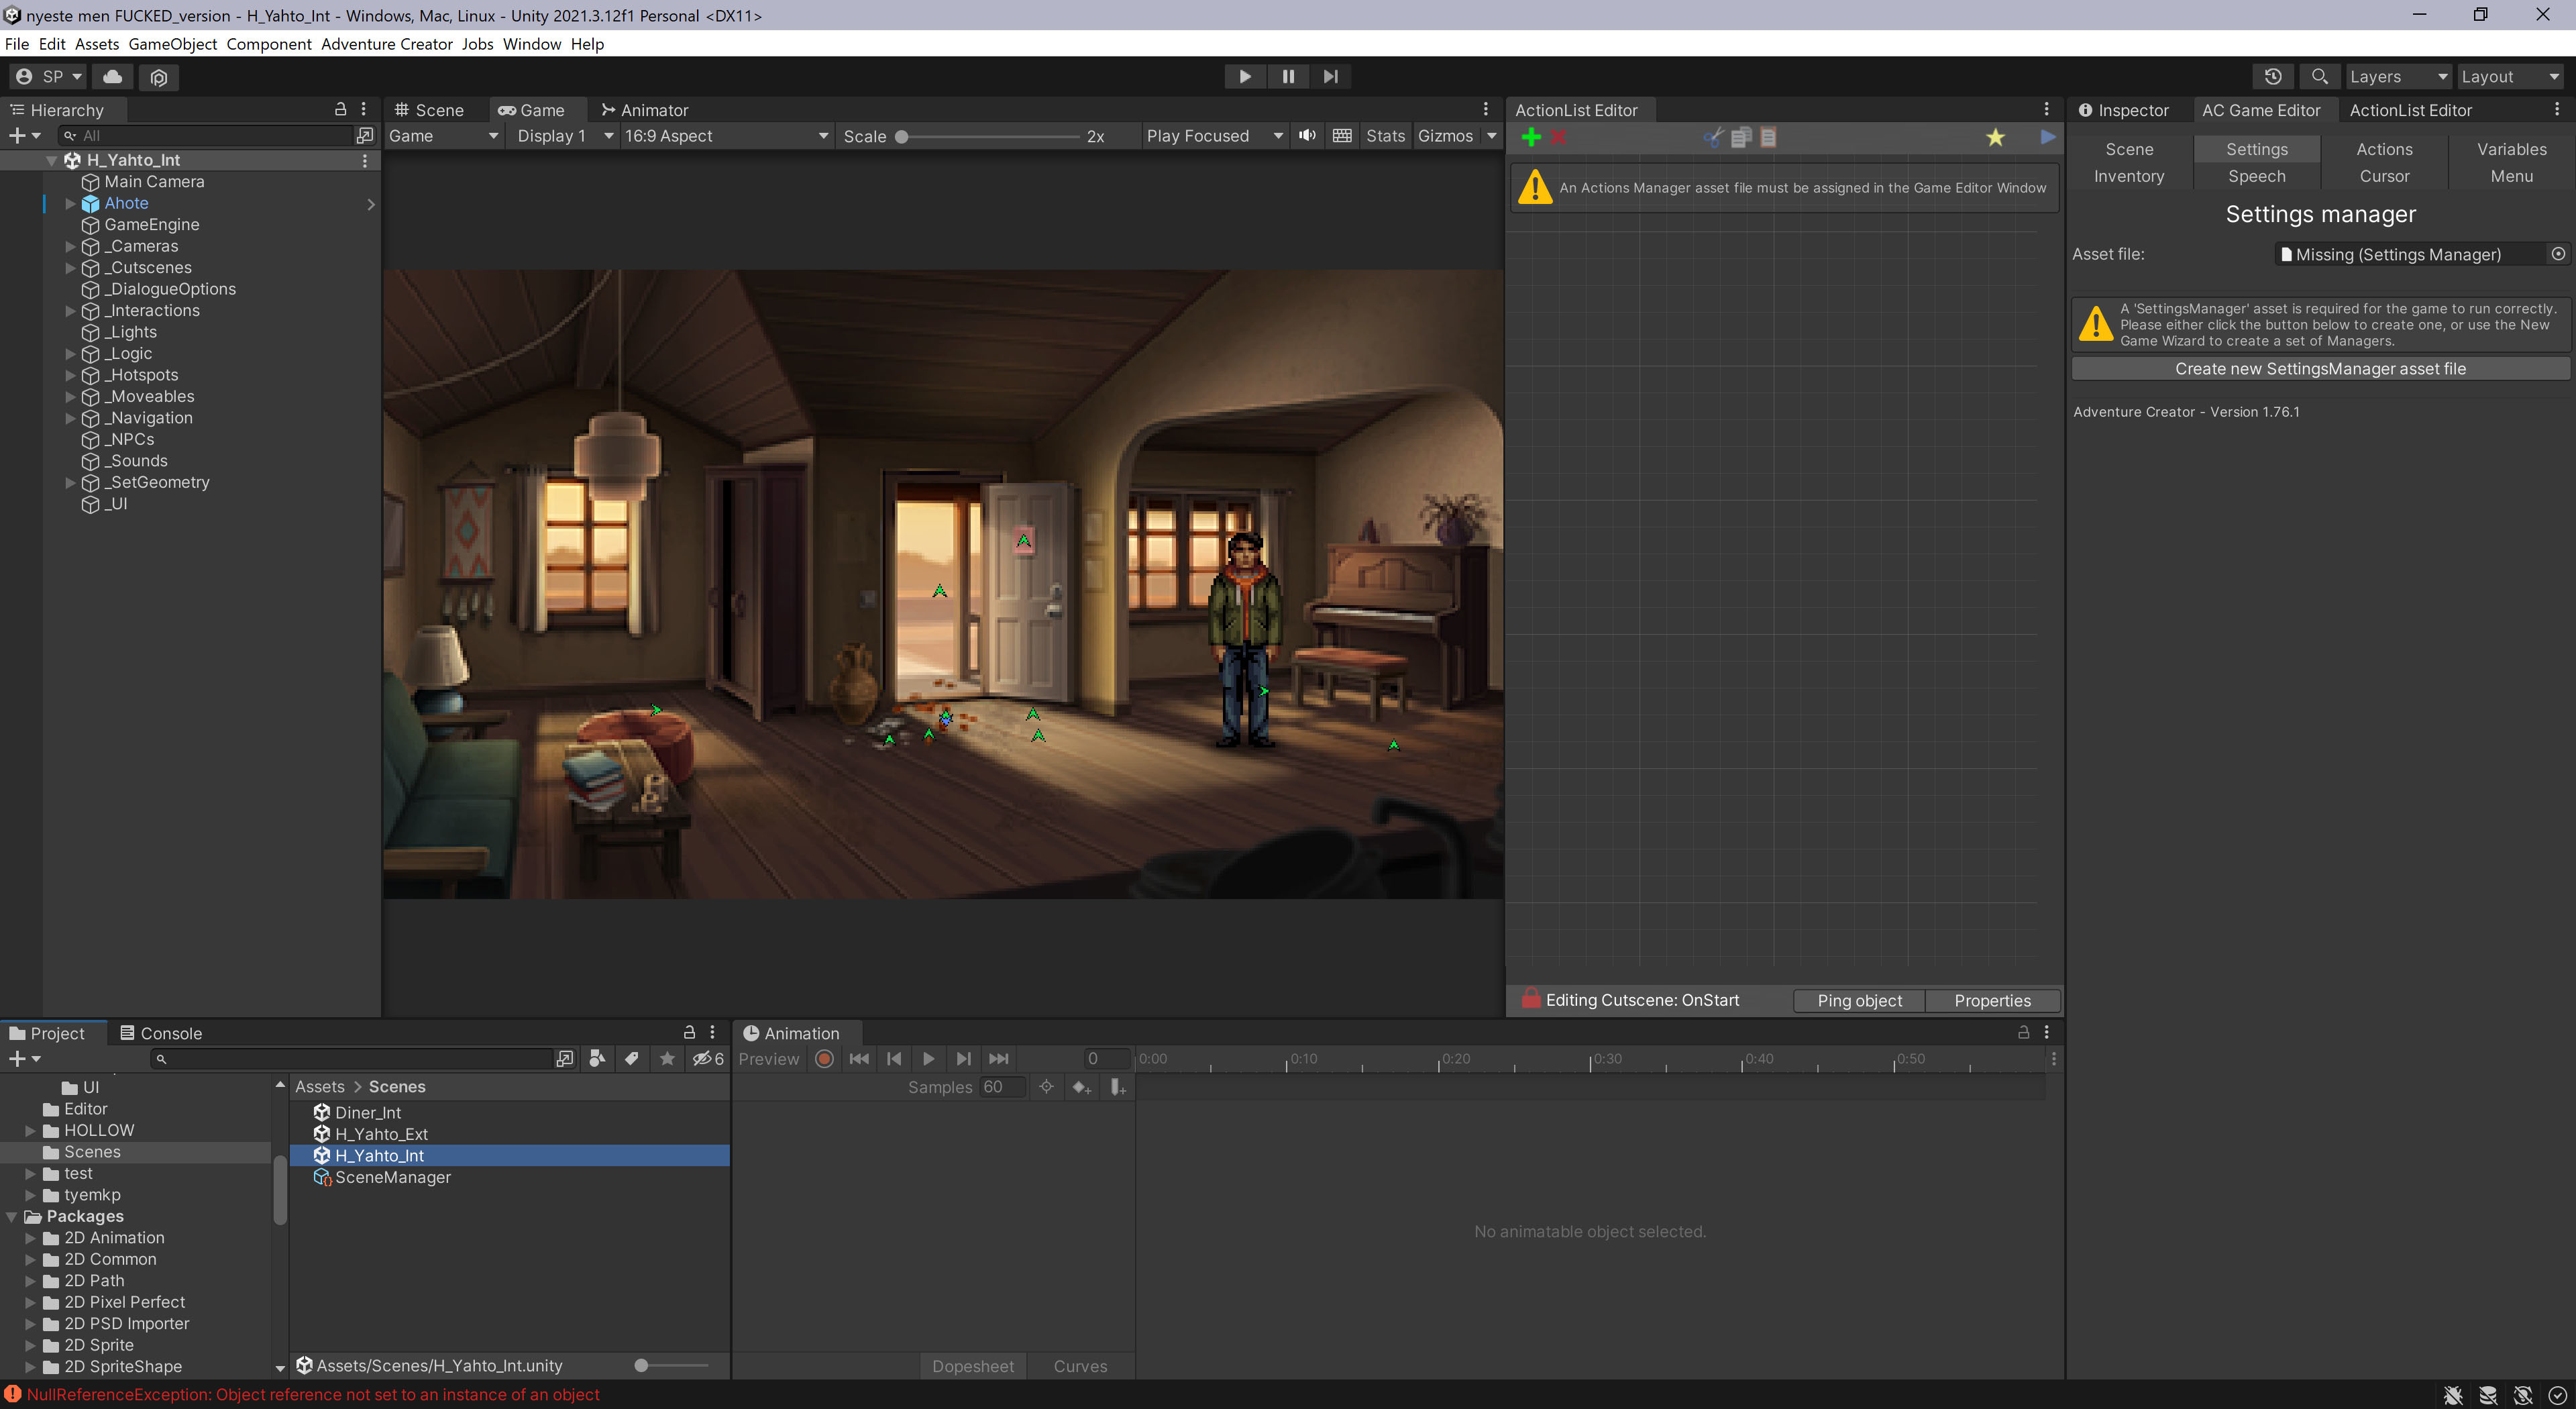The width and height of the screenshot is (2576, 1409).
Task: Open Unity Cloud services icon
Action: pyautogui.click(x=113, y=77)
